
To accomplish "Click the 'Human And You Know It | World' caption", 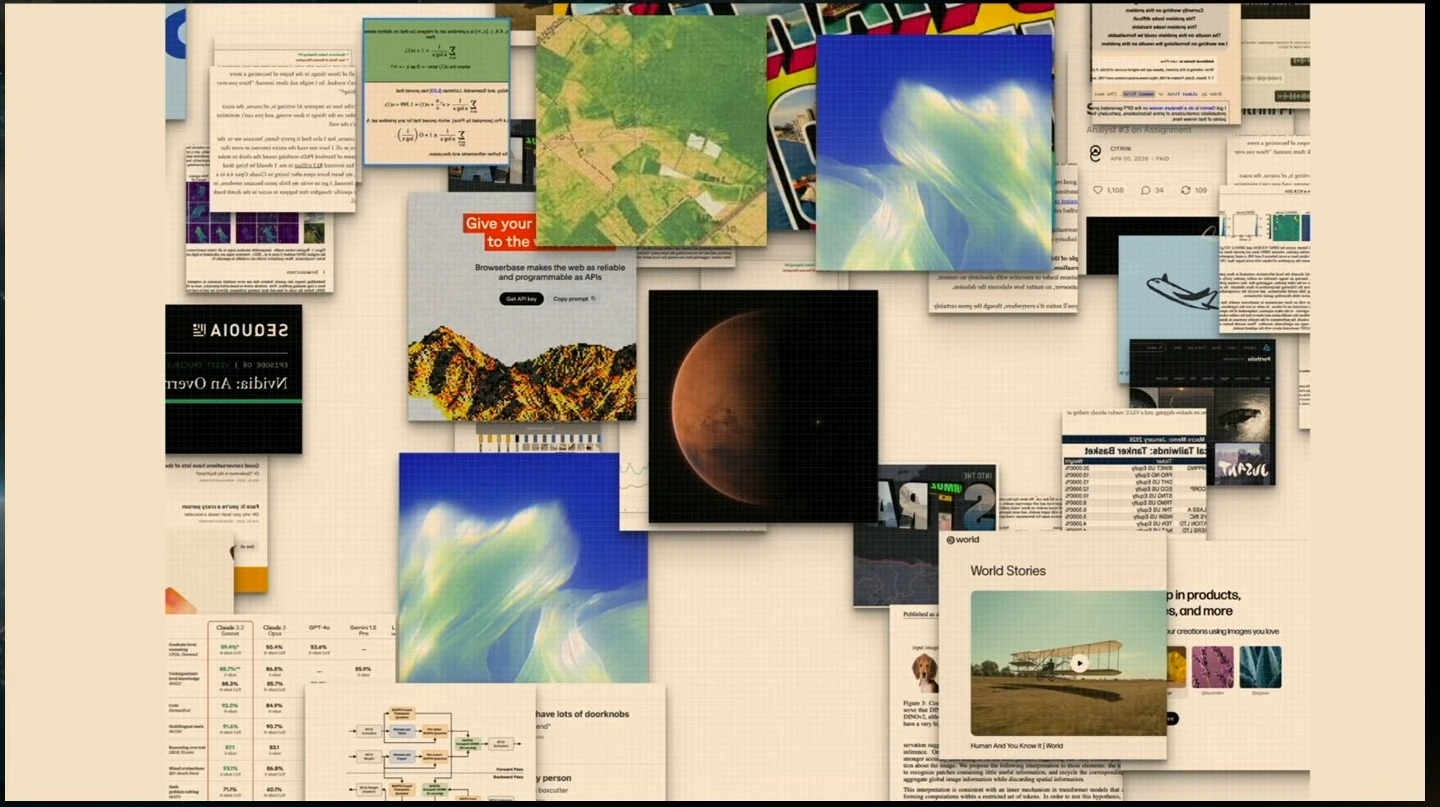I will pos(1017,746).
